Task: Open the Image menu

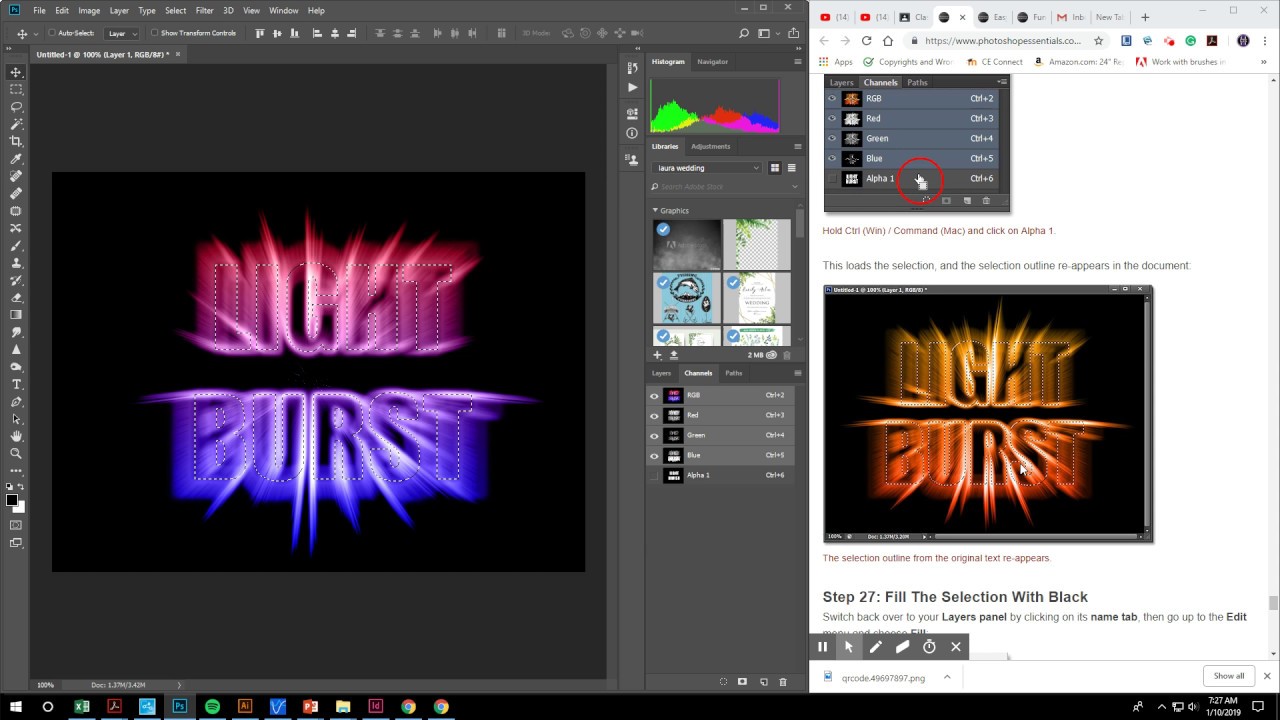Action: pos(89,10)
